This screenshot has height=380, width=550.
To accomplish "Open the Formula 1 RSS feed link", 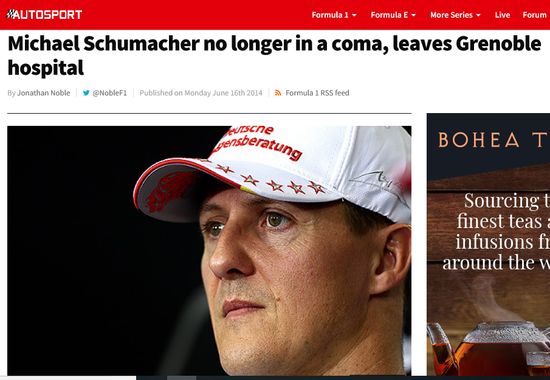I will tap(317, 93).
